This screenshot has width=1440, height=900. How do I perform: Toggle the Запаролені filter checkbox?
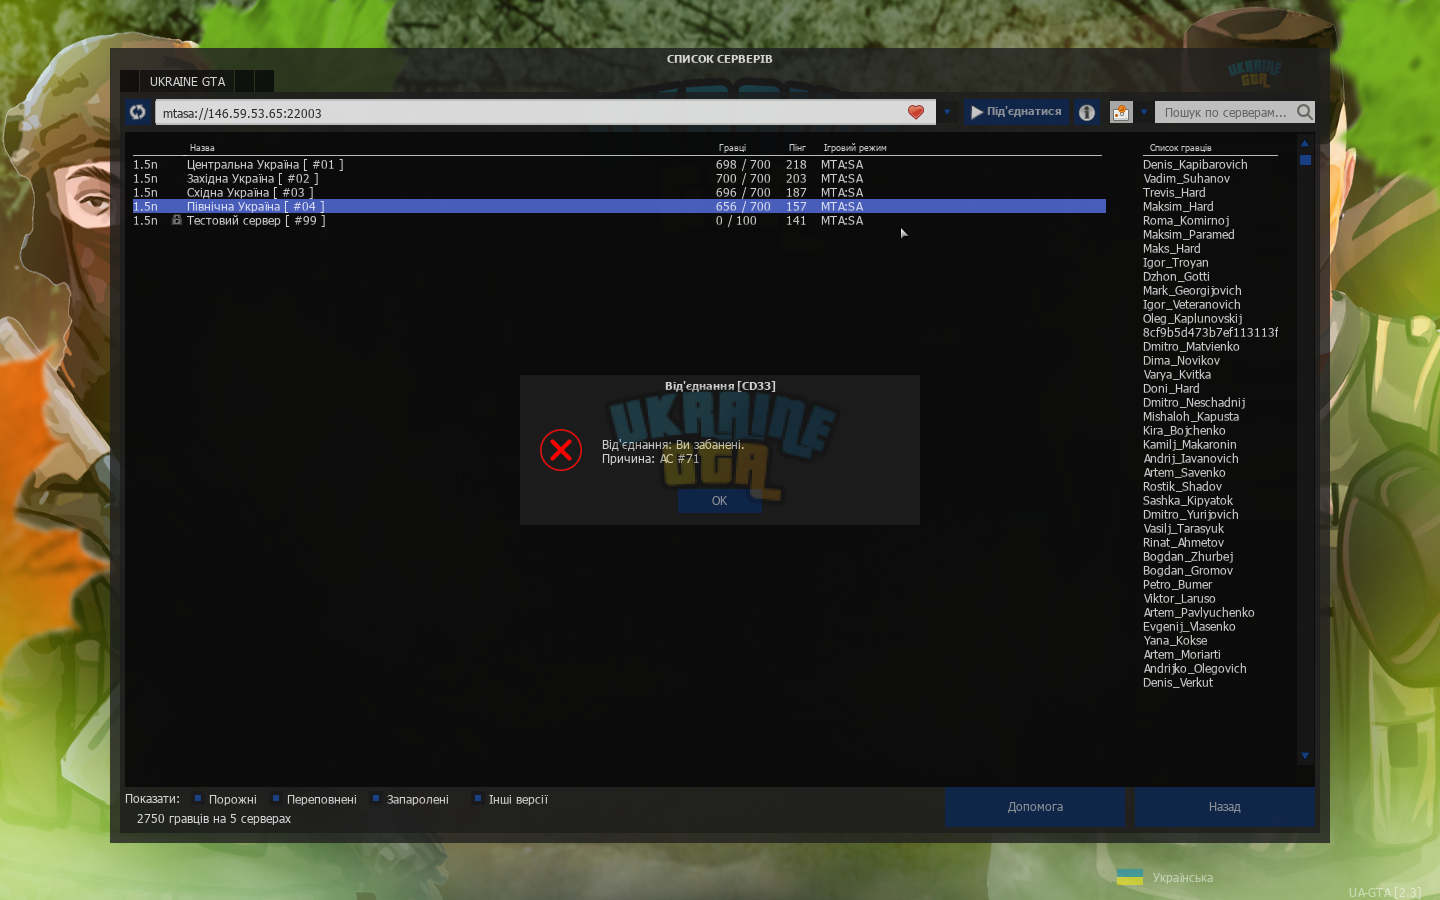pos(376,798)
